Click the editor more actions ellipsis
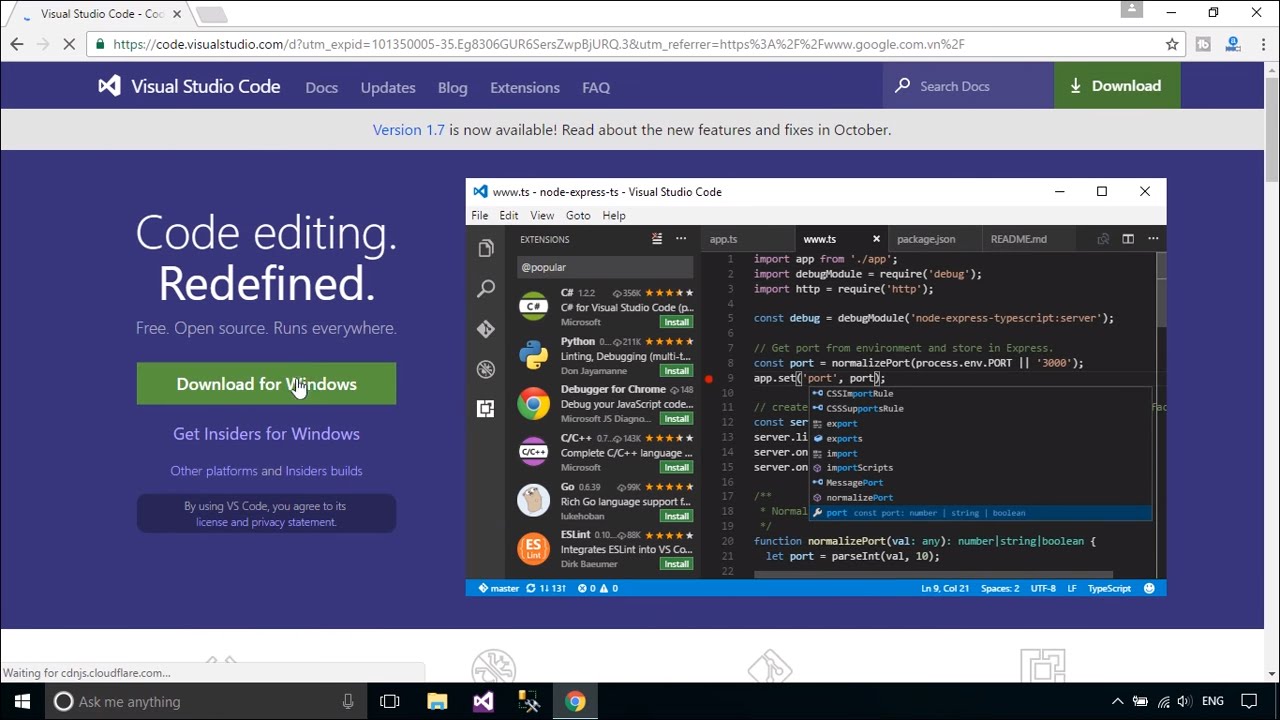 (x=1153, y=239)
